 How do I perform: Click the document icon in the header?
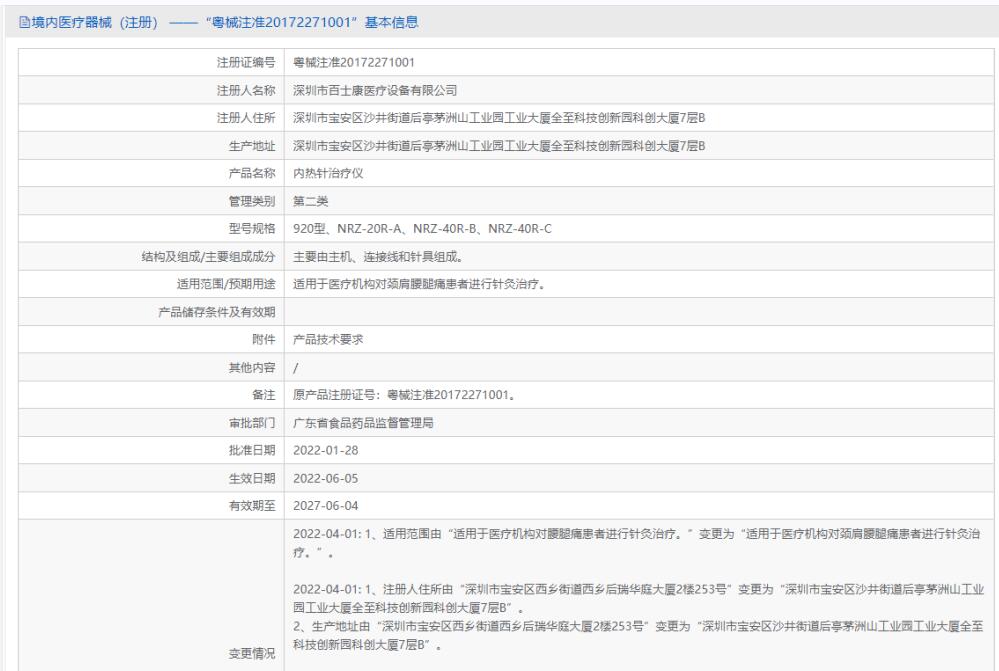[x=24, y=23]
